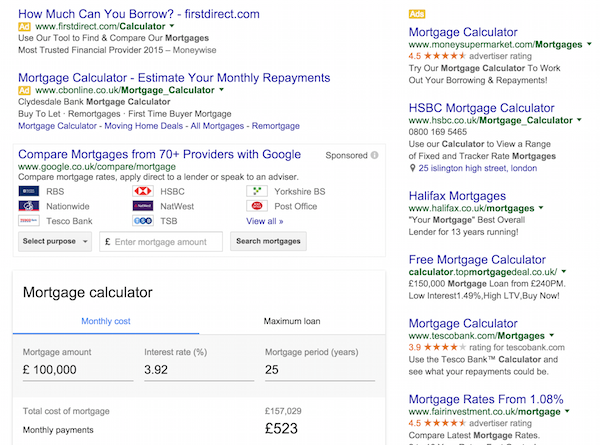This screenshot has height=445, width=600.
Task: Click the HSBC logo icon
Action: point(143,191)
